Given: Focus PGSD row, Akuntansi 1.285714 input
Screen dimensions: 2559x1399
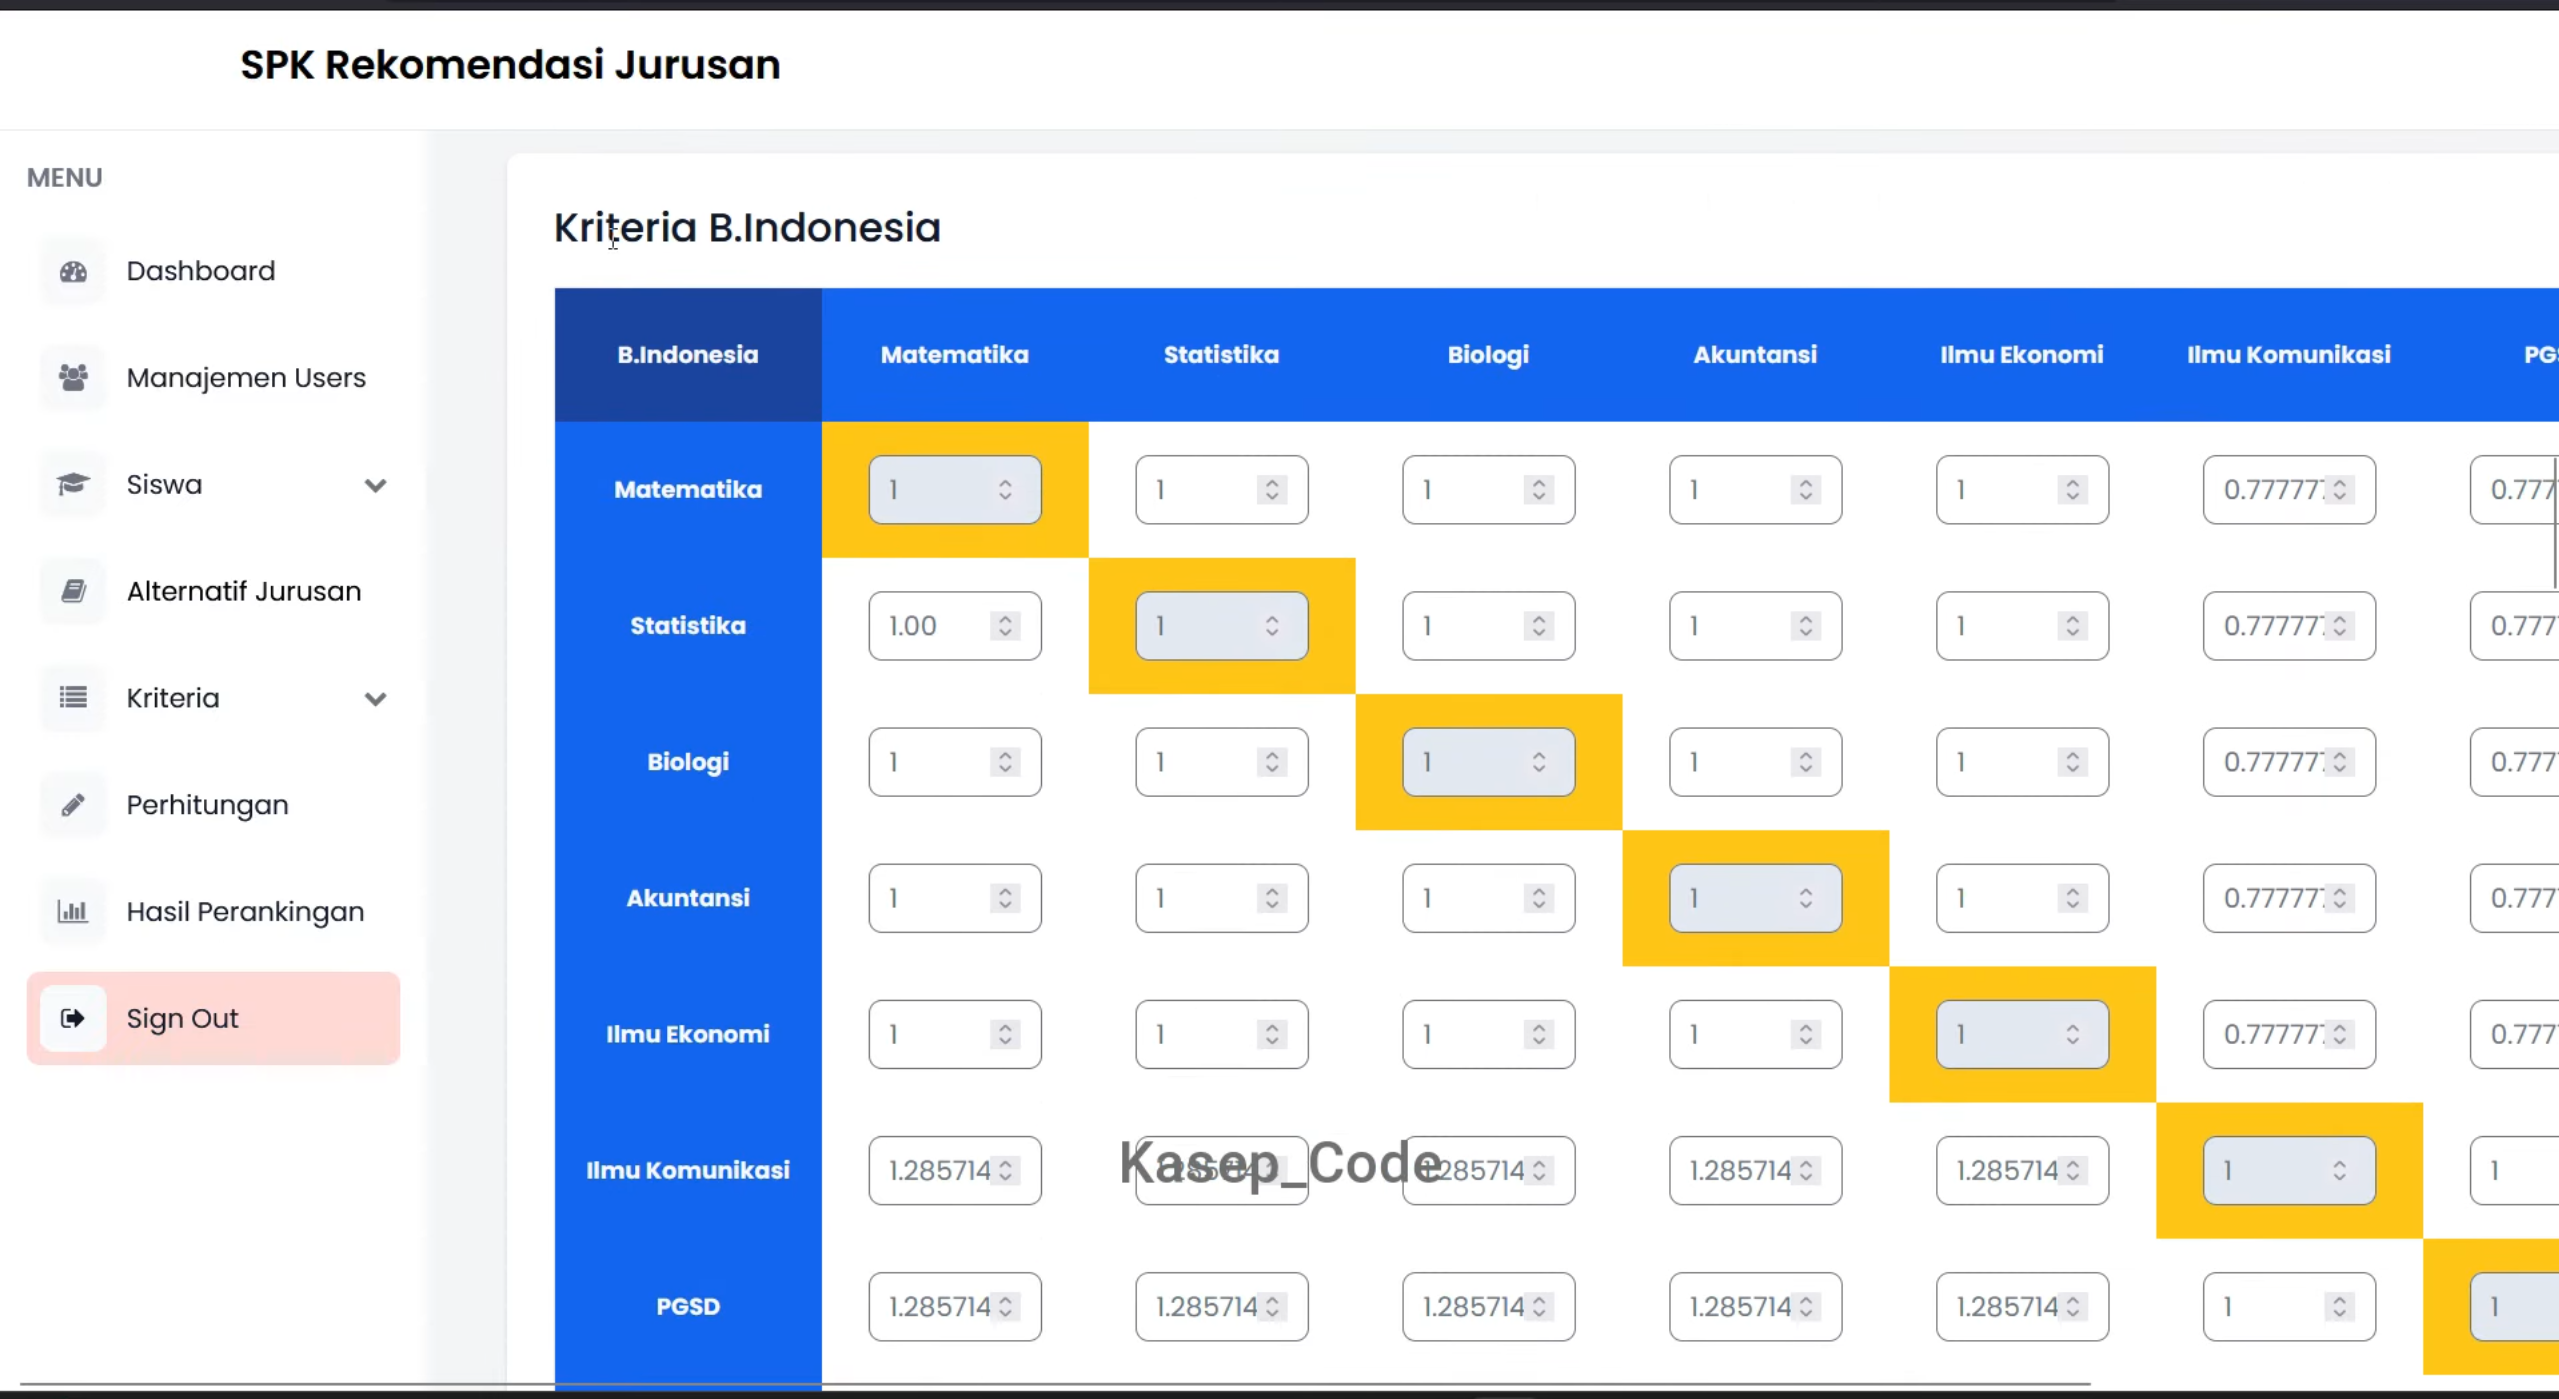Looking at the screenshot, I should (1755, 1306).
